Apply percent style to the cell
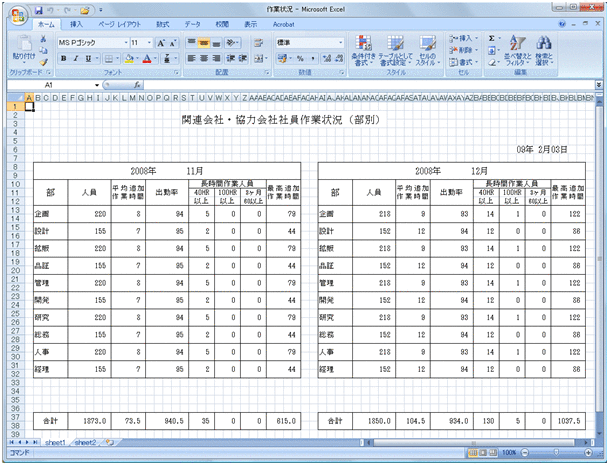The image size is (611, 467). tap(300, 59)
